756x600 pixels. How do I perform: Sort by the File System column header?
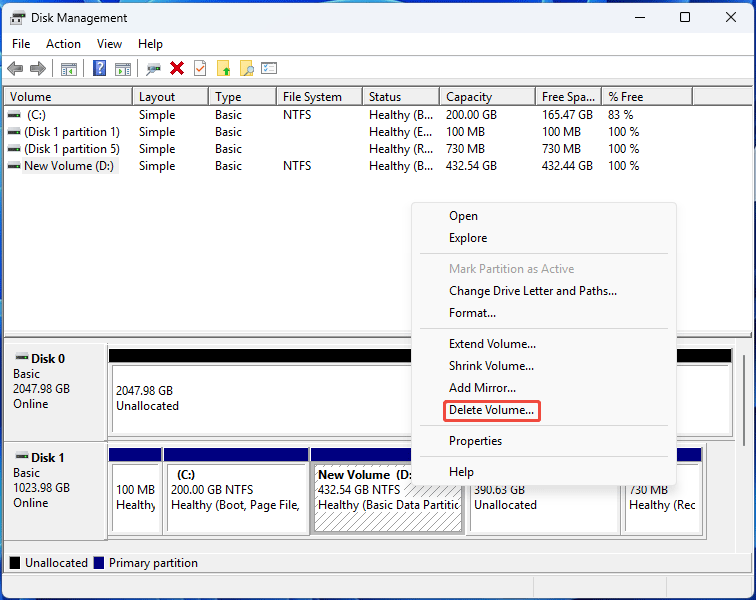320,97
